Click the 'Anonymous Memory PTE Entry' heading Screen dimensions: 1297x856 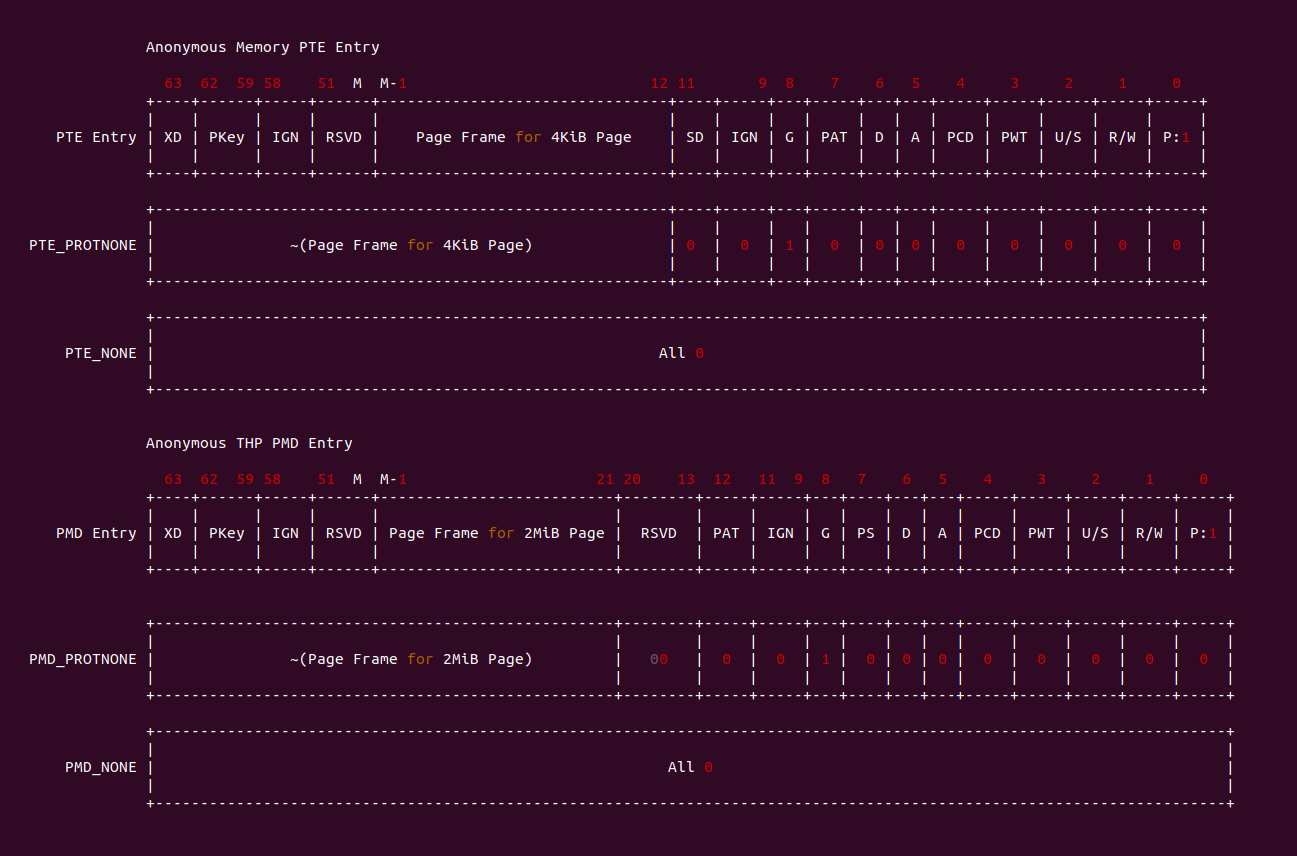262,47
